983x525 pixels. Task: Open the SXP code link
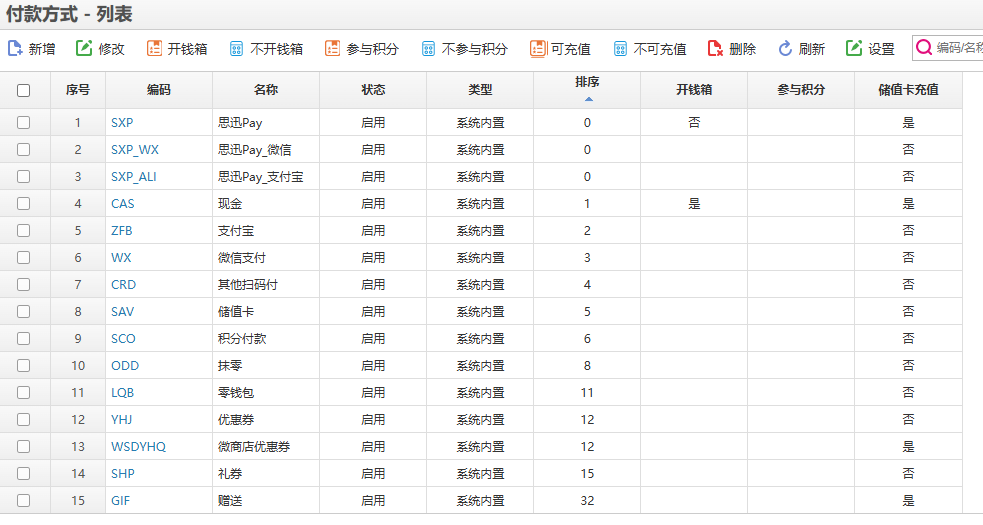coord(122,122)
